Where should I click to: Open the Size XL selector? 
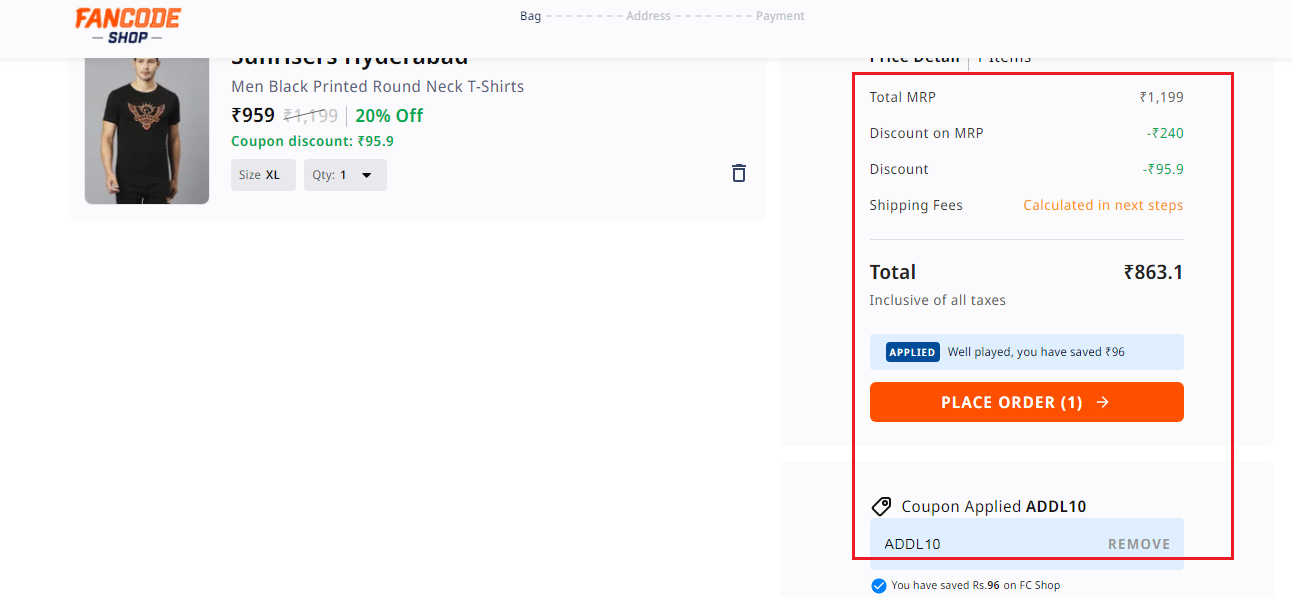(263, 174)
